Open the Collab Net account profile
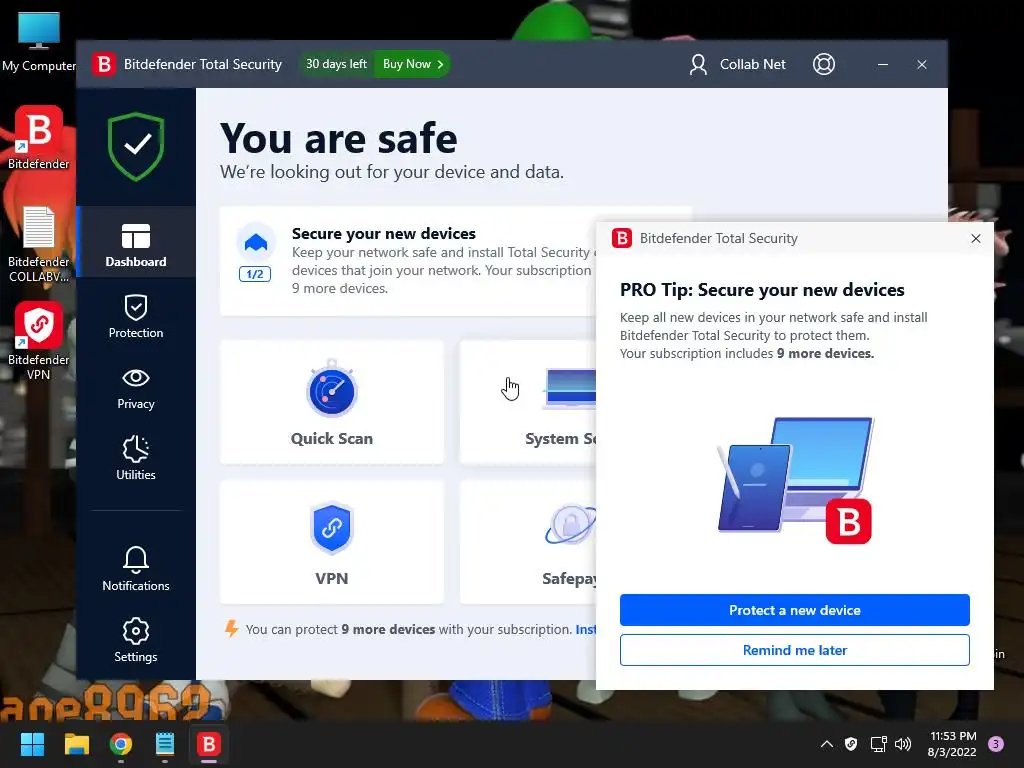Viewport: 1024px width, 768px height. tap(737, 64)
